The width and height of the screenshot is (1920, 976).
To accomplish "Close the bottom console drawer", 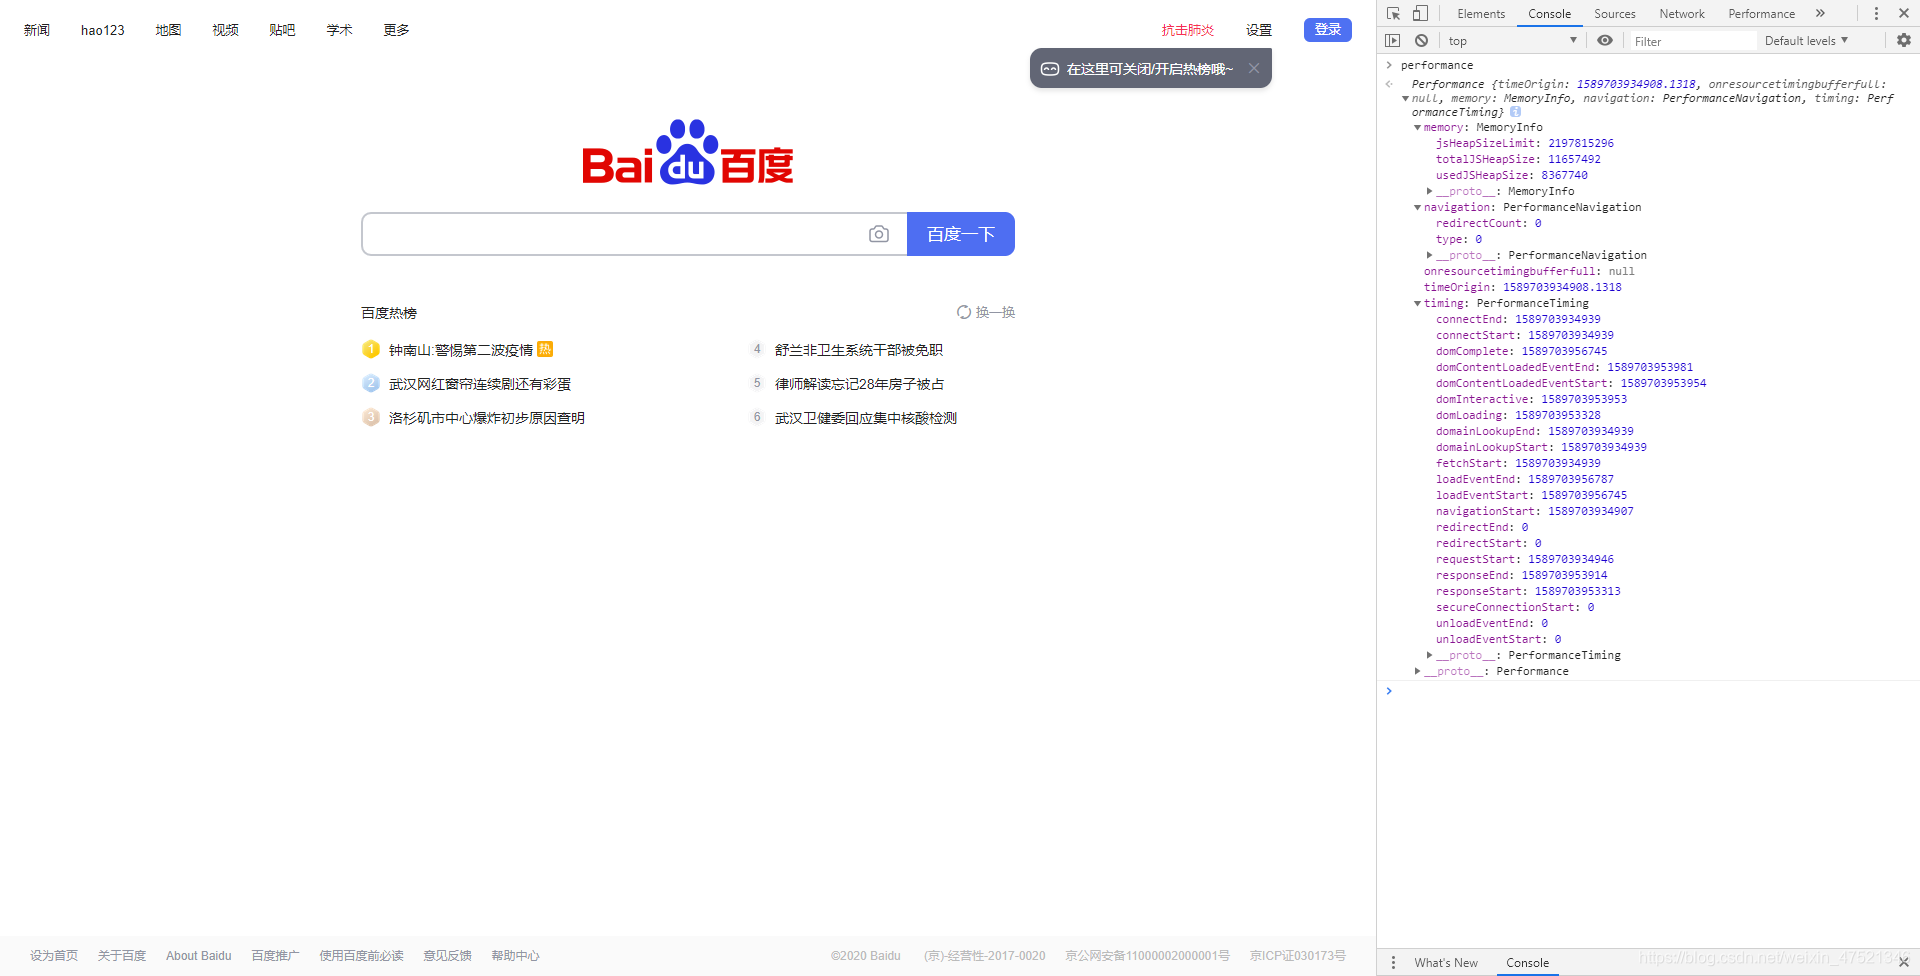I will point(1904,962).
